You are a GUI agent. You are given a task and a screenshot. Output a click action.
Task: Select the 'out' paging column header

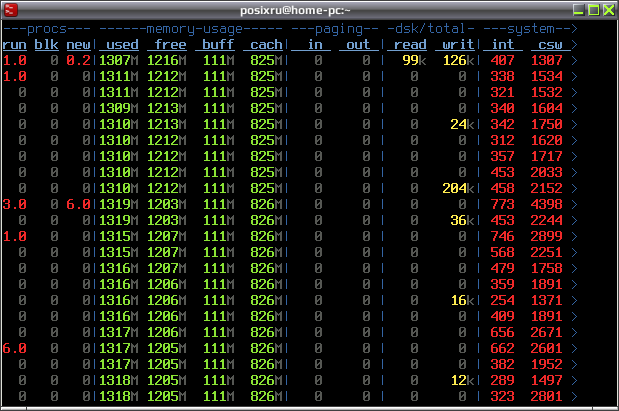tap(359, 45)
